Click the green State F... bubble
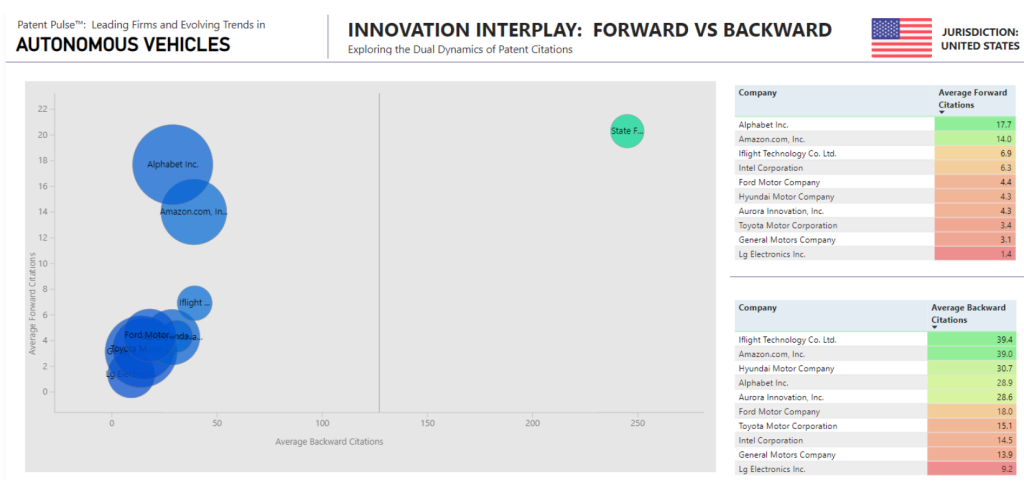Image resolution: width=1024 pixels, height=485 pixels. tap(627, 131)
